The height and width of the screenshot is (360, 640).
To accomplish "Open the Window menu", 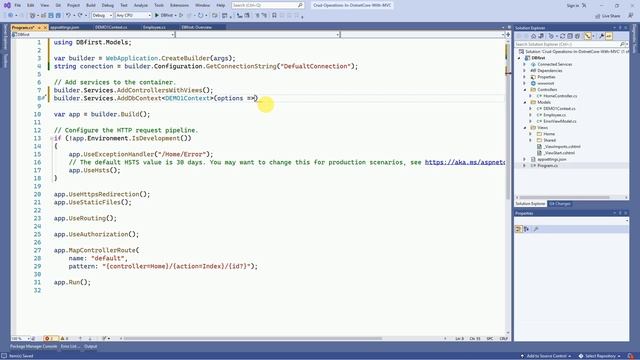I will coord(202,5).
